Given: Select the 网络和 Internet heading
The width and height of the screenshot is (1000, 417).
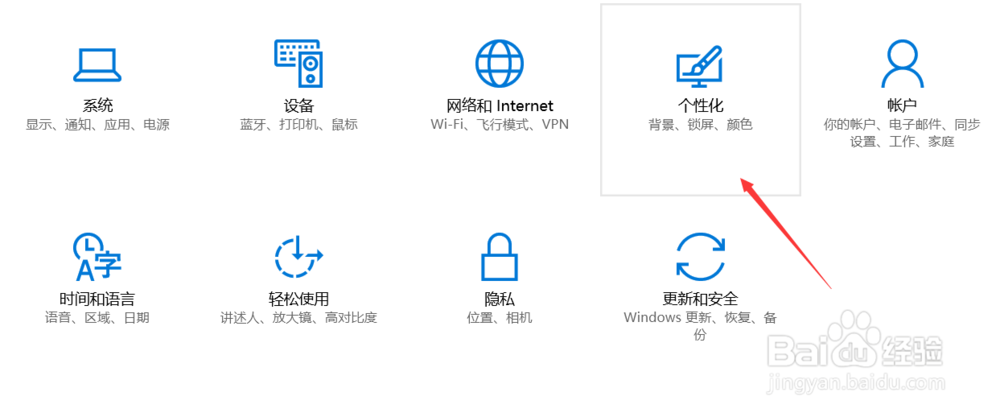Looking at the screenshot, I should click(499, 105).
